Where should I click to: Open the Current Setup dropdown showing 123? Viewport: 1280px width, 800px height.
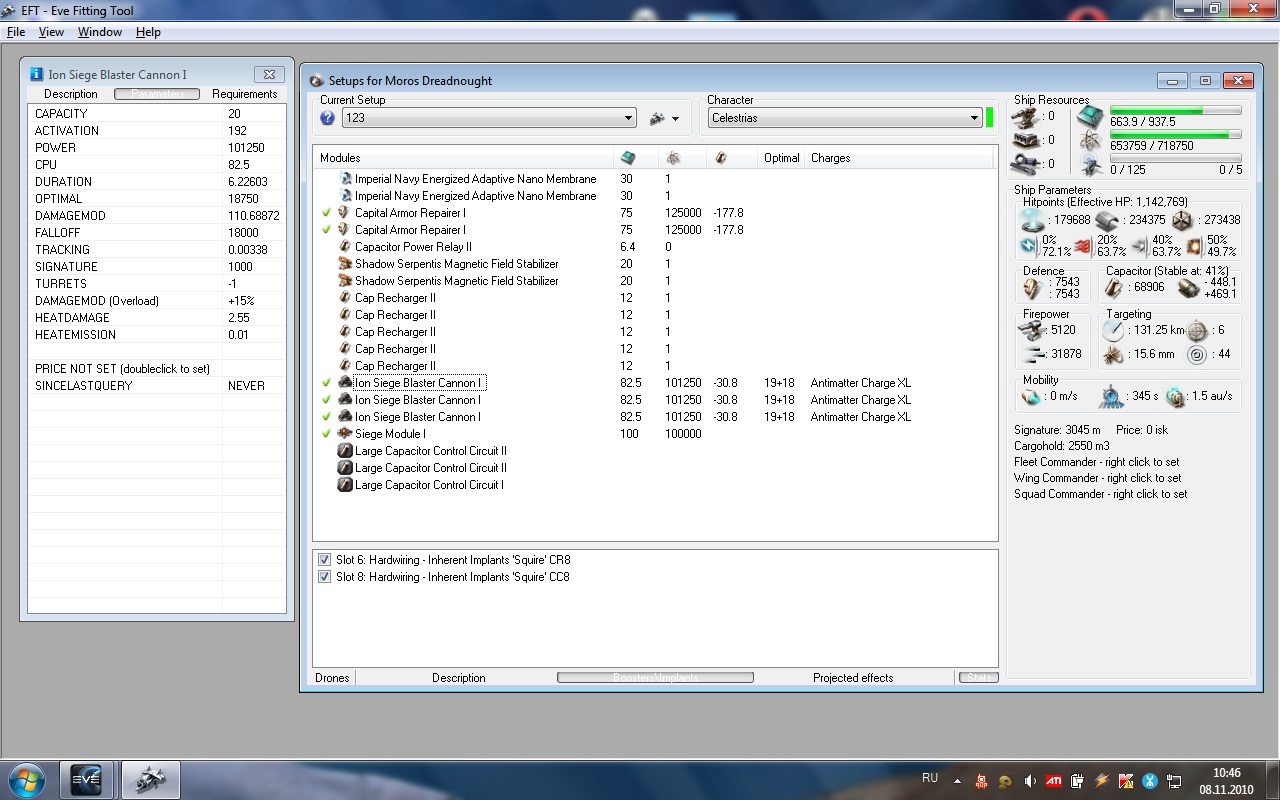(489, 118)
